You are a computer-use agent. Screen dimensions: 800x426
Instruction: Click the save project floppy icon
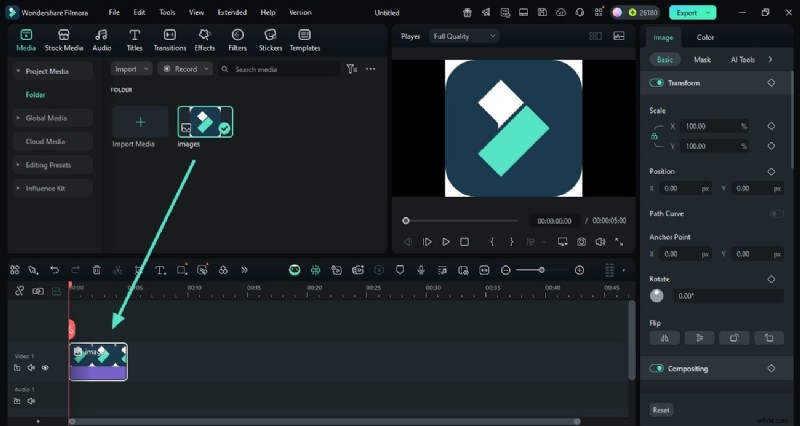coord(542,13)
